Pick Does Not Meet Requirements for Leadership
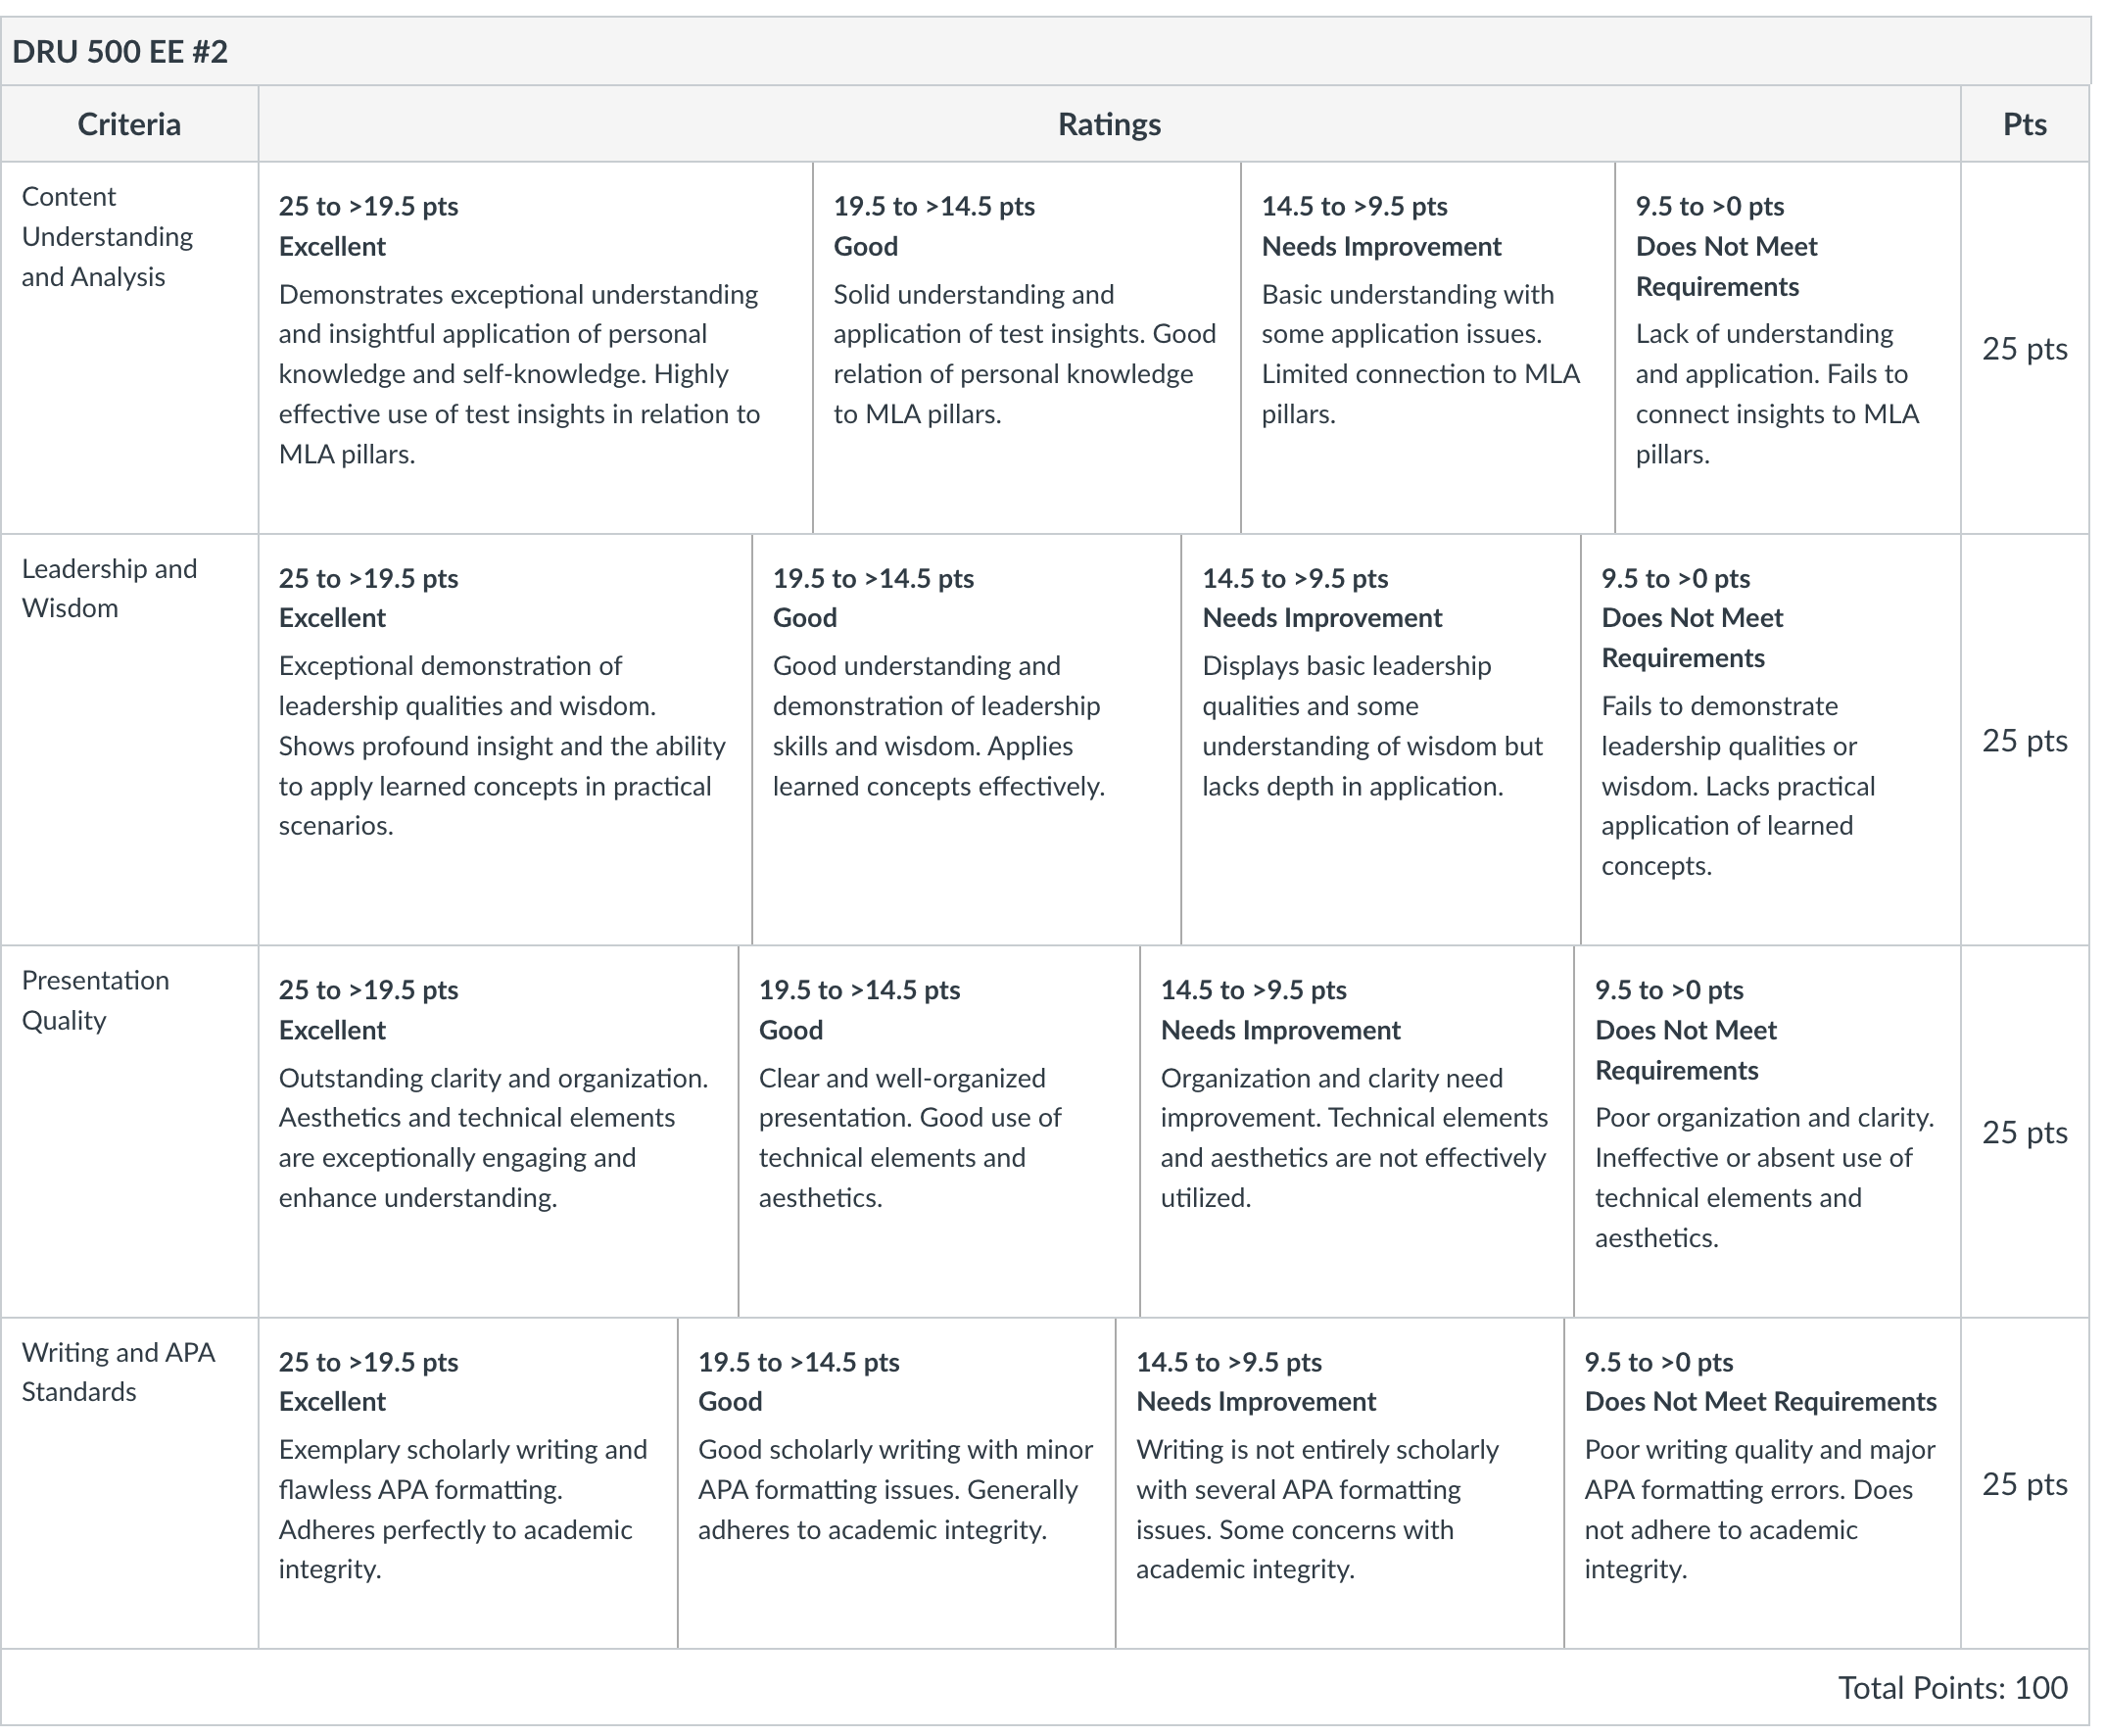Screen dimensions: 2104x1736 point(1771,740)
